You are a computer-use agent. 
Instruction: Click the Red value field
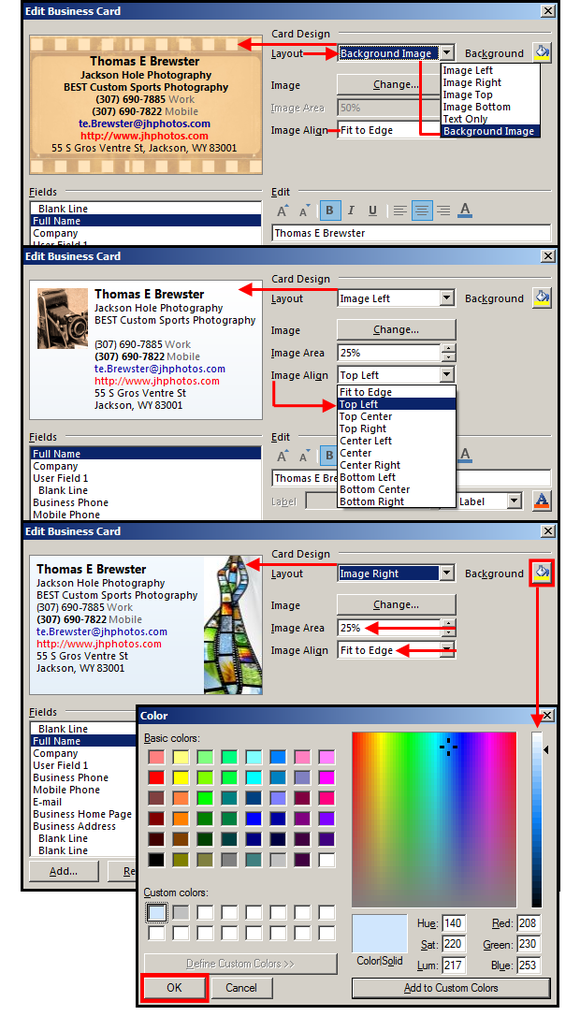coord(529,923)
